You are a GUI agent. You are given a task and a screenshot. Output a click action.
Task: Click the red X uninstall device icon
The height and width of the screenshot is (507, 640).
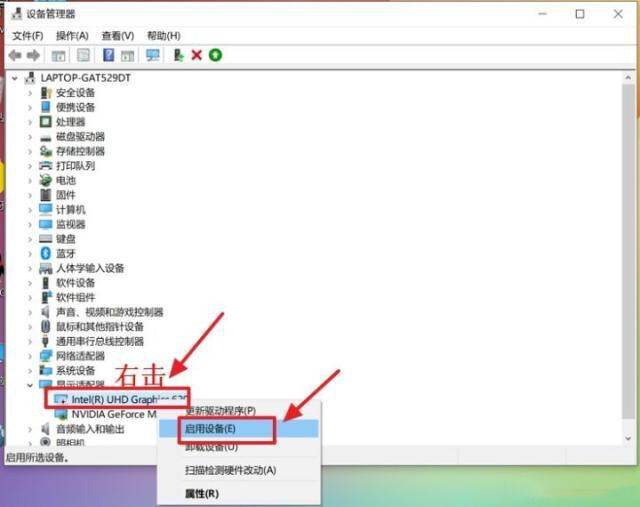coord(197,55)
